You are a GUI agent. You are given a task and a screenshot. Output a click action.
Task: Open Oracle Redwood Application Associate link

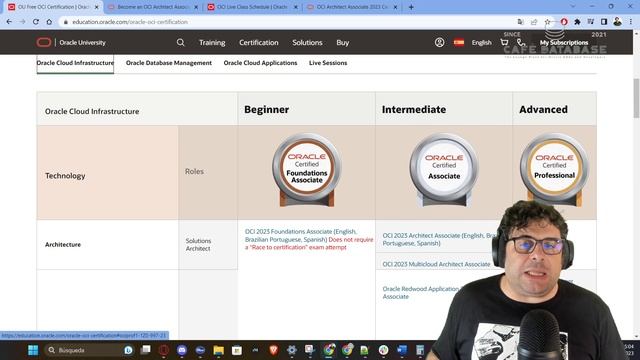pyautogui.click(x=420, y=293)
